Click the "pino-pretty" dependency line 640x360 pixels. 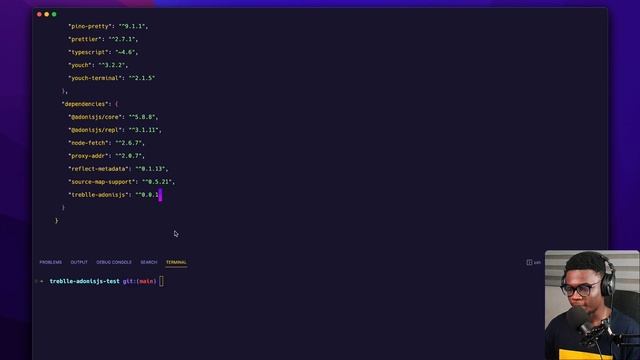click(108, 26)
